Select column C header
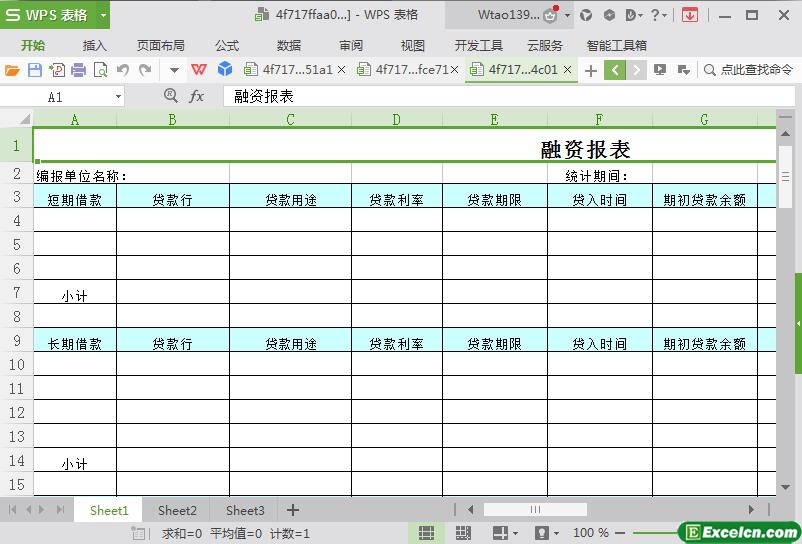The width and height of the screenshot is (802, 544). tap(291, 120)
